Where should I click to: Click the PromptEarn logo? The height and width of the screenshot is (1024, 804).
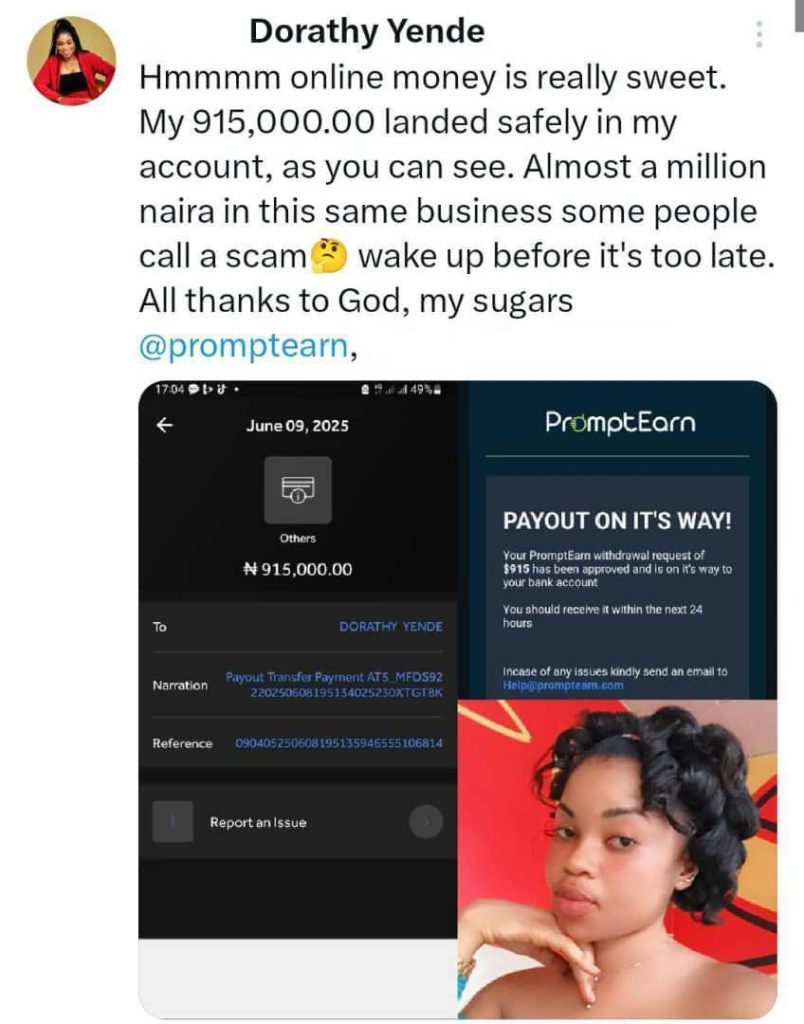click(x=620, y=423)
